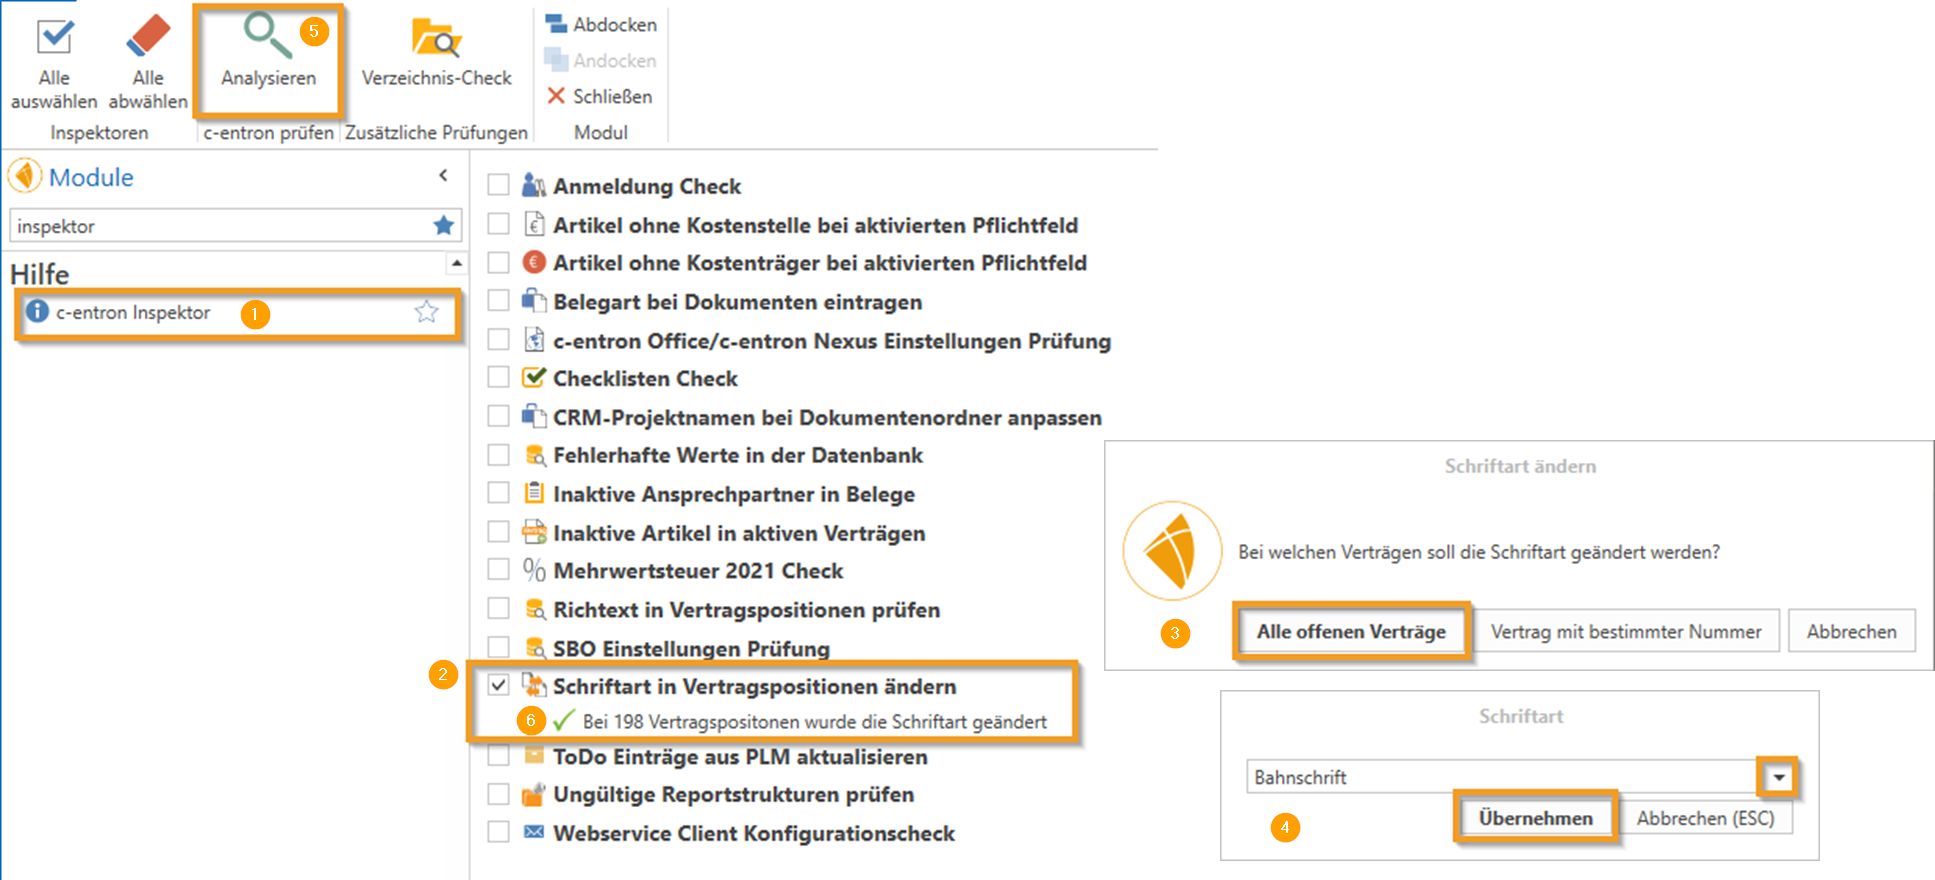Image resolution: width=1935 pixels, height=880 pixels.
Task: Click the Abdocken icon
Action: pos(556,24)
